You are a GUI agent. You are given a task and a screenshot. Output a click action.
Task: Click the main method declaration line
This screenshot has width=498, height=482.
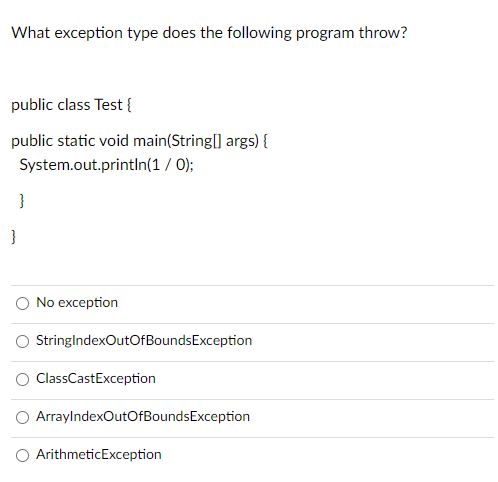coord(139,141)
